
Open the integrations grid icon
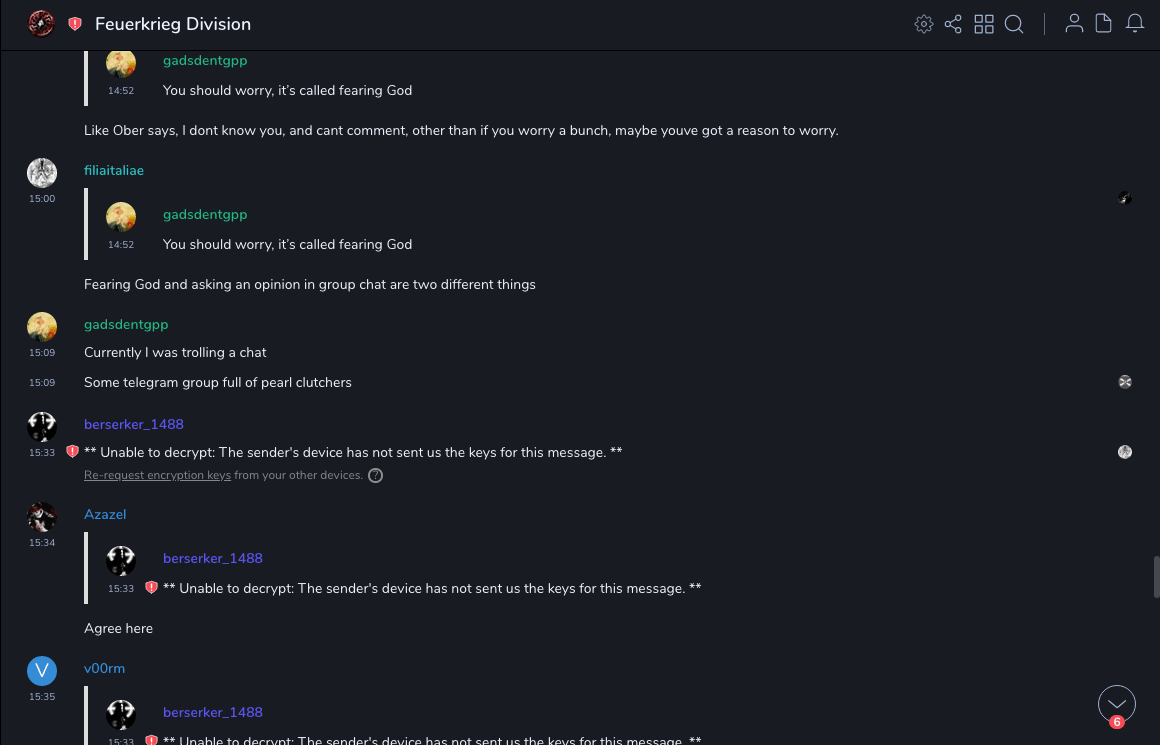(984, 24)
